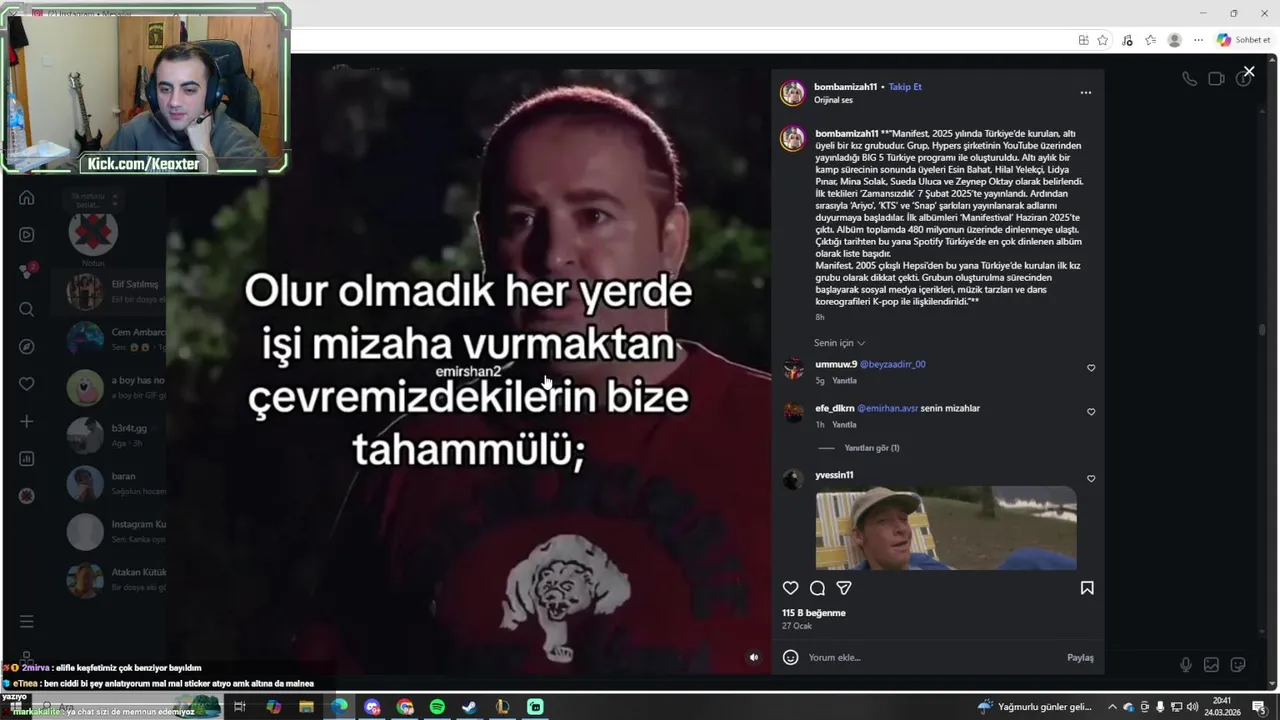Image resolution: width=1280 pixels, height=720 pixels.
Task: Click bombamizah11's profile picture in the header
Action: coord(793,93)
